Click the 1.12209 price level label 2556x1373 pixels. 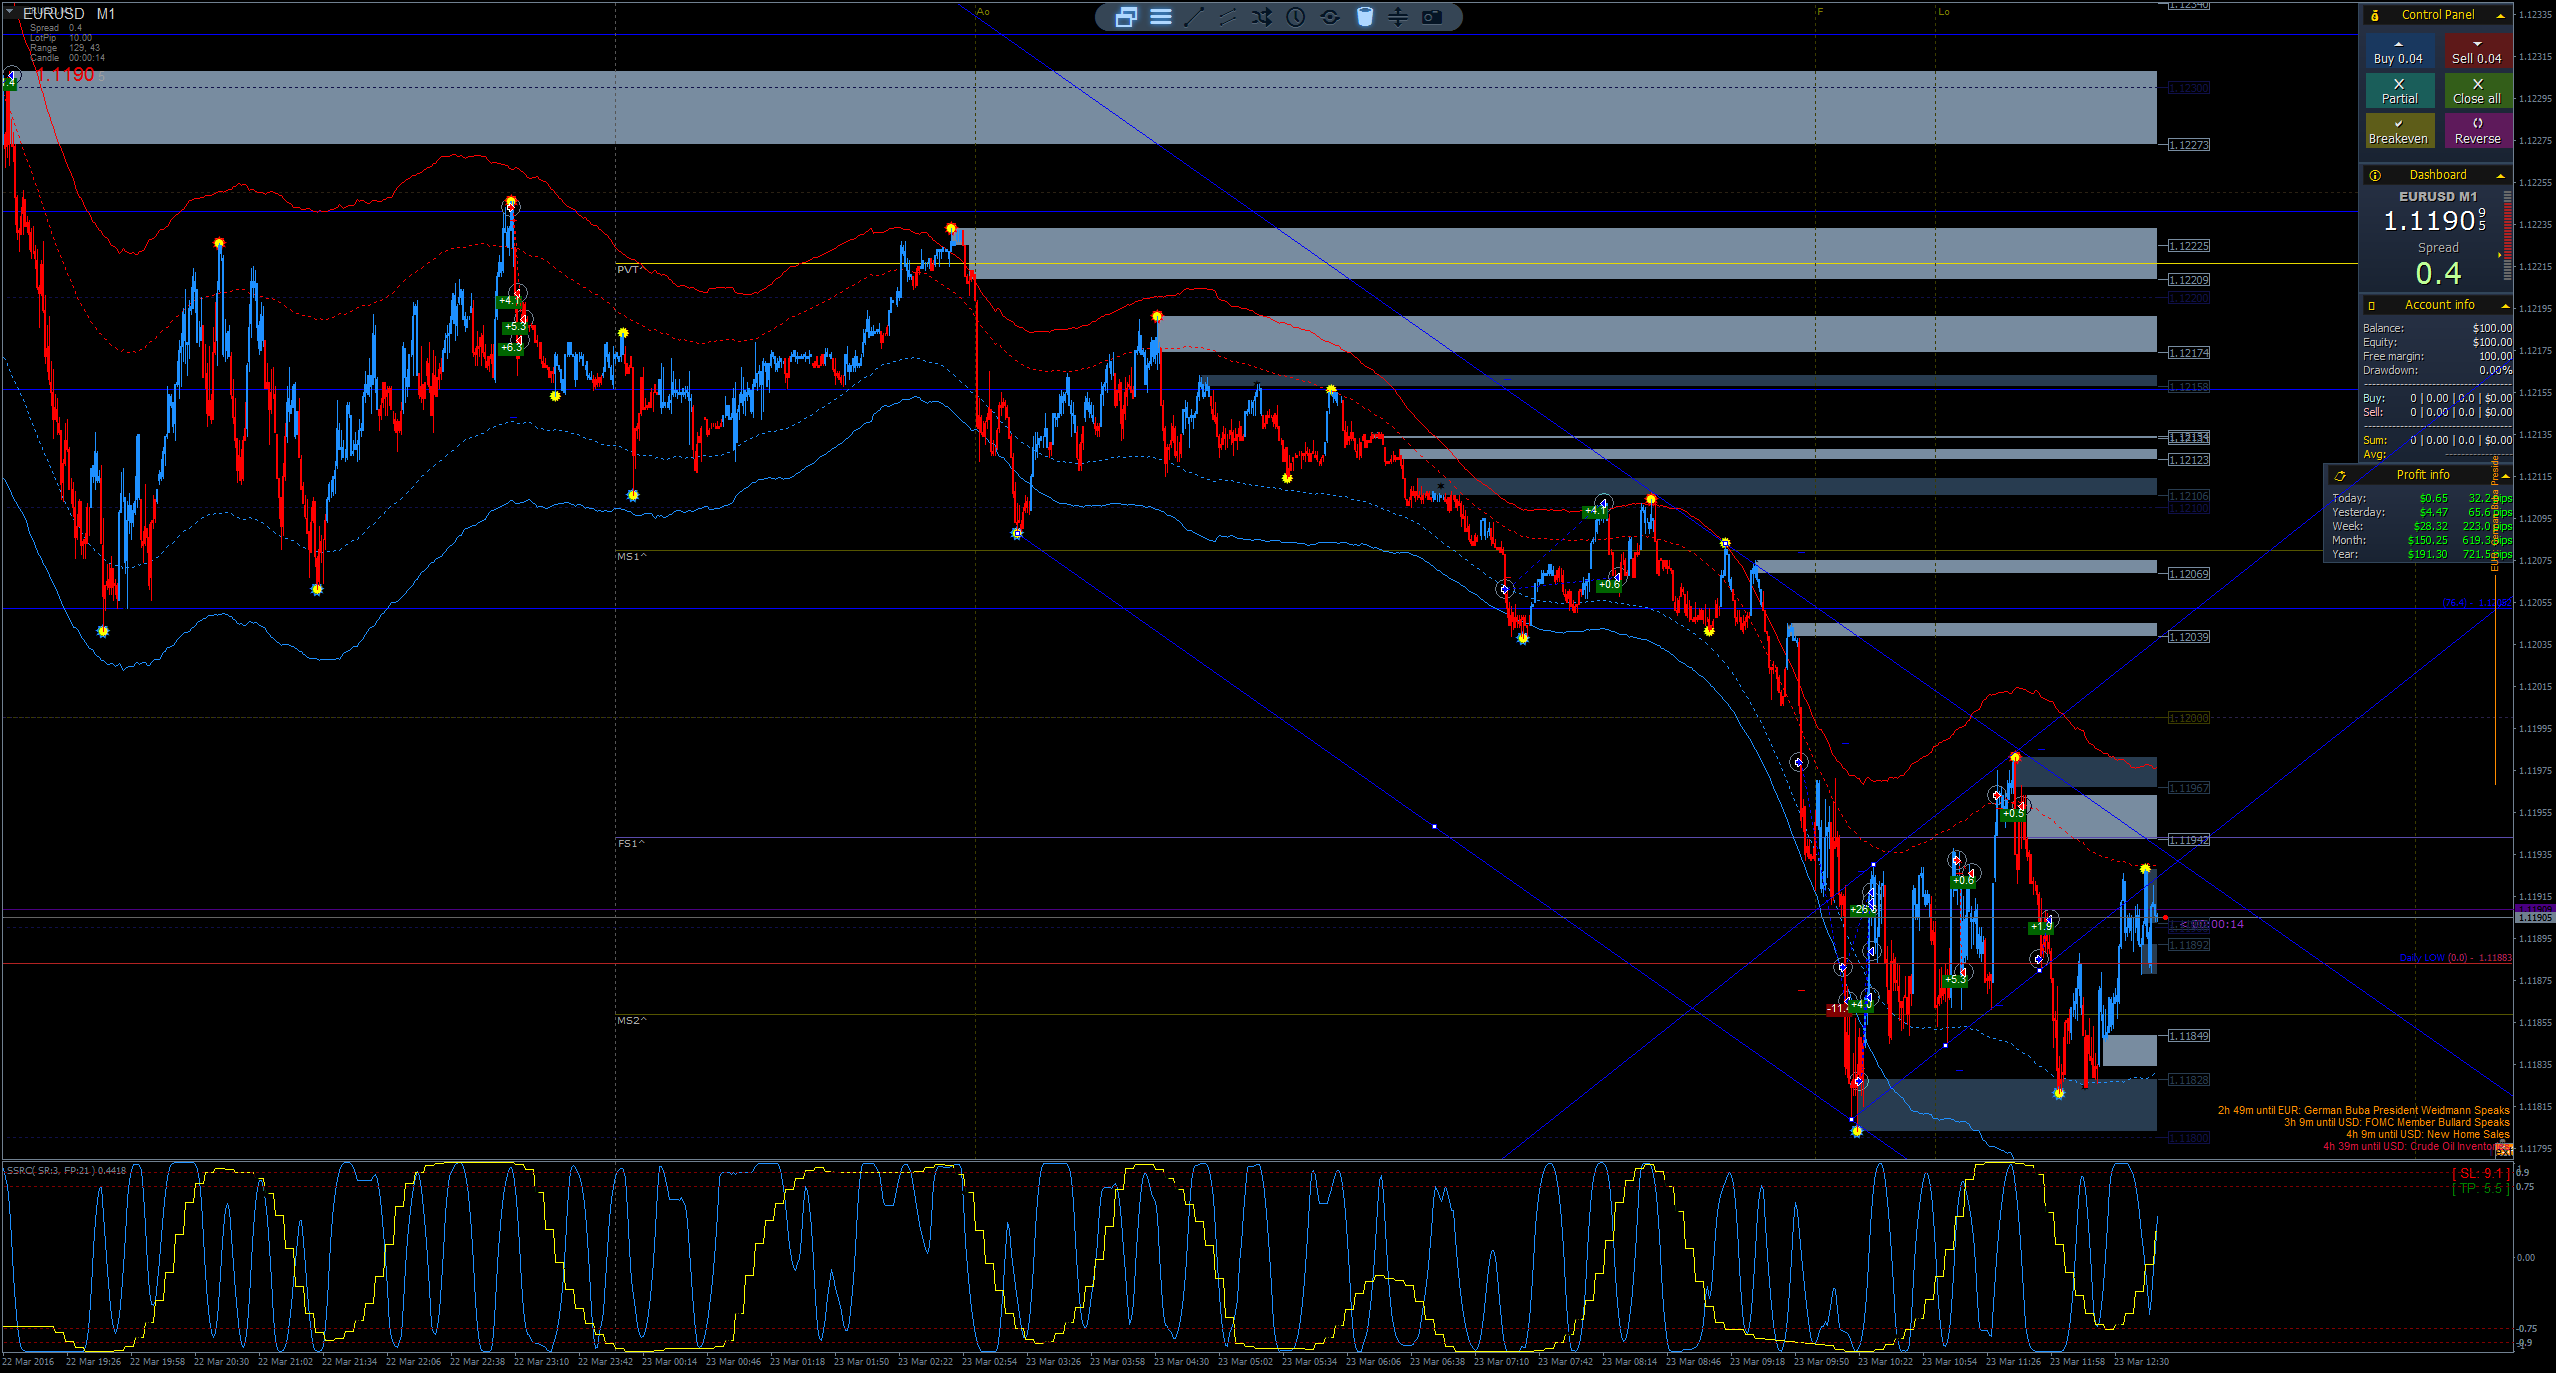point(2188,280)
